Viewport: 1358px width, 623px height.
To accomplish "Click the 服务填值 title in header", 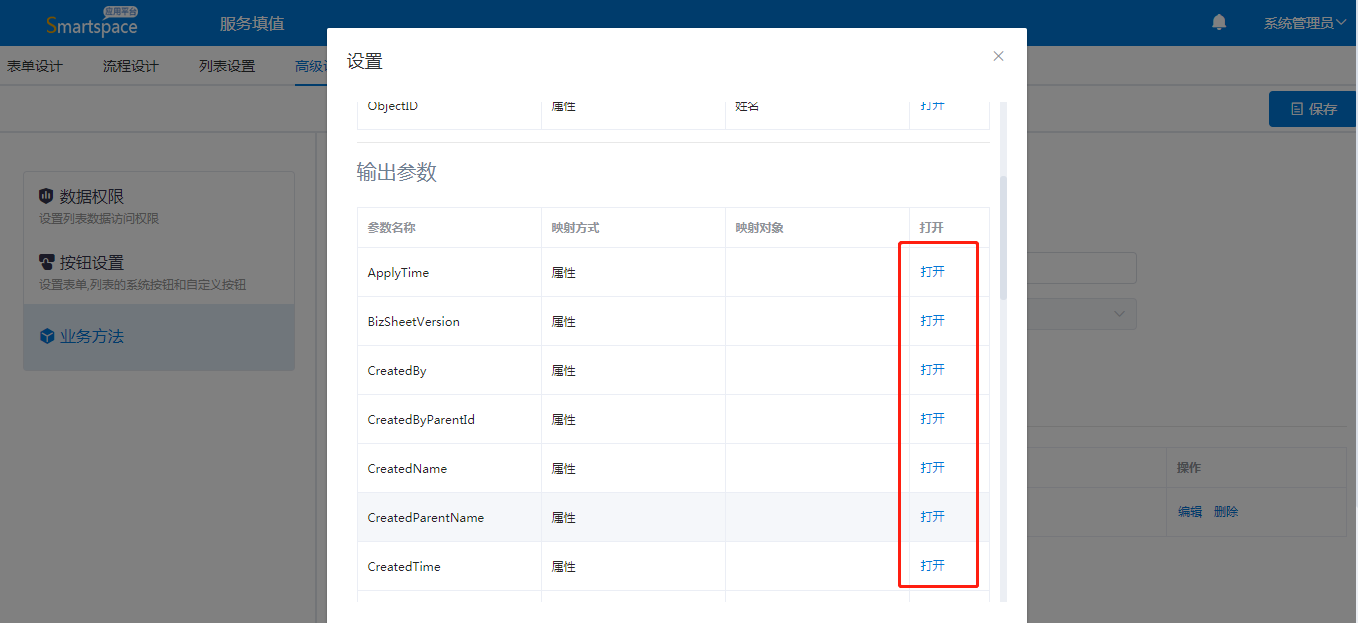I will click(x=252, y=23).
